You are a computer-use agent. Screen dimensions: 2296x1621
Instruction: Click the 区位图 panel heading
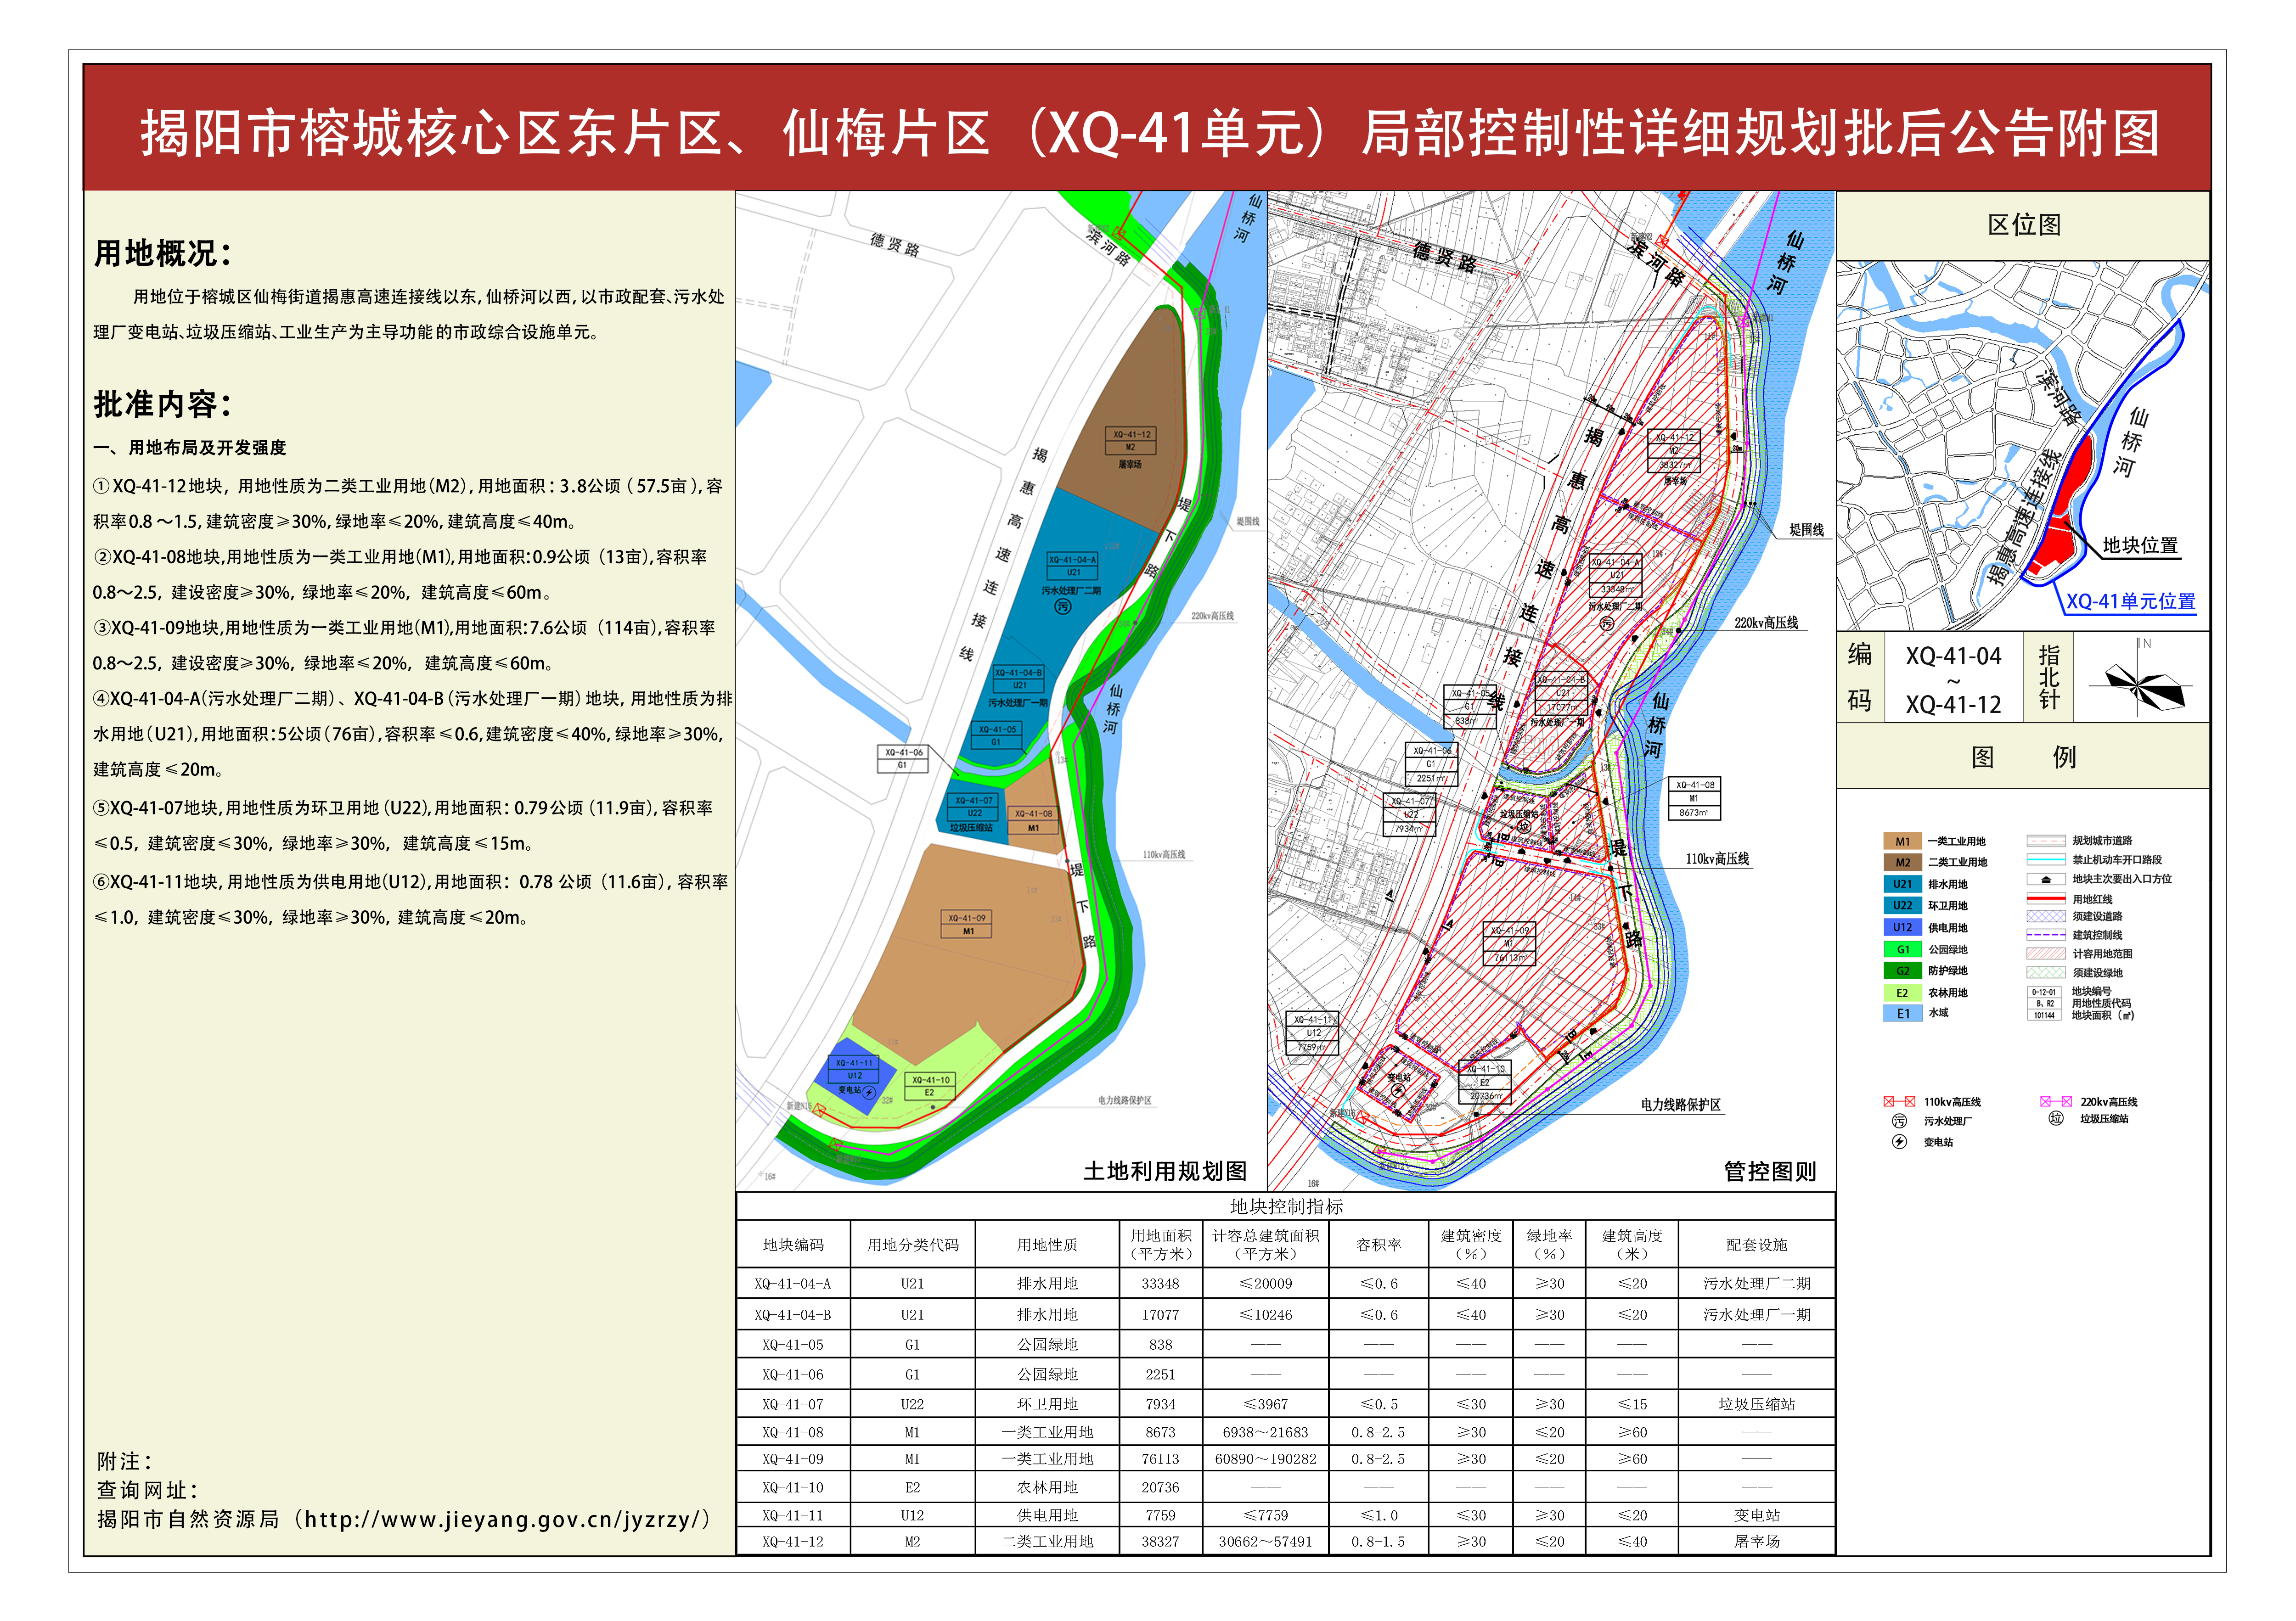tap(2024, 225)
